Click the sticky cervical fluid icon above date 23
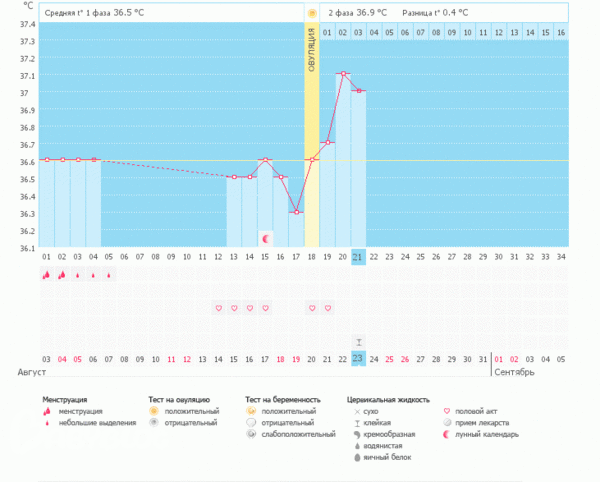The height and width of the screenshot is (482, 600). pos(358,342)
